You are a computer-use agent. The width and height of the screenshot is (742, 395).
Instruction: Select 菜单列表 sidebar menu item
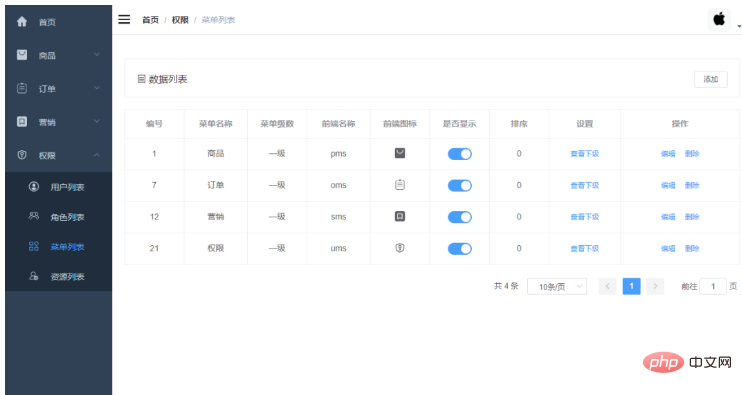[x=58, y=246]
